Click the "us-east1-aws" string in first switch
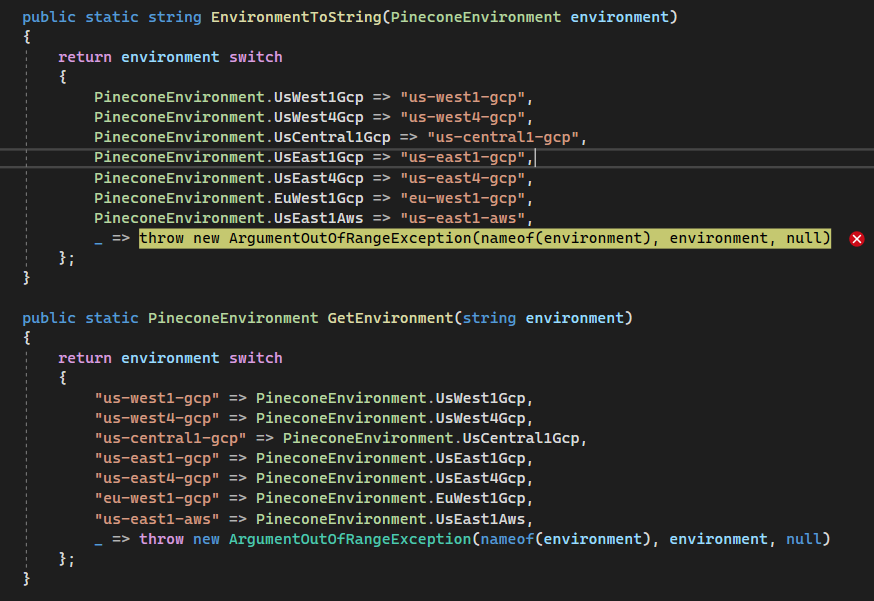Viewport: 874px width, 601px height. point(463,219)
